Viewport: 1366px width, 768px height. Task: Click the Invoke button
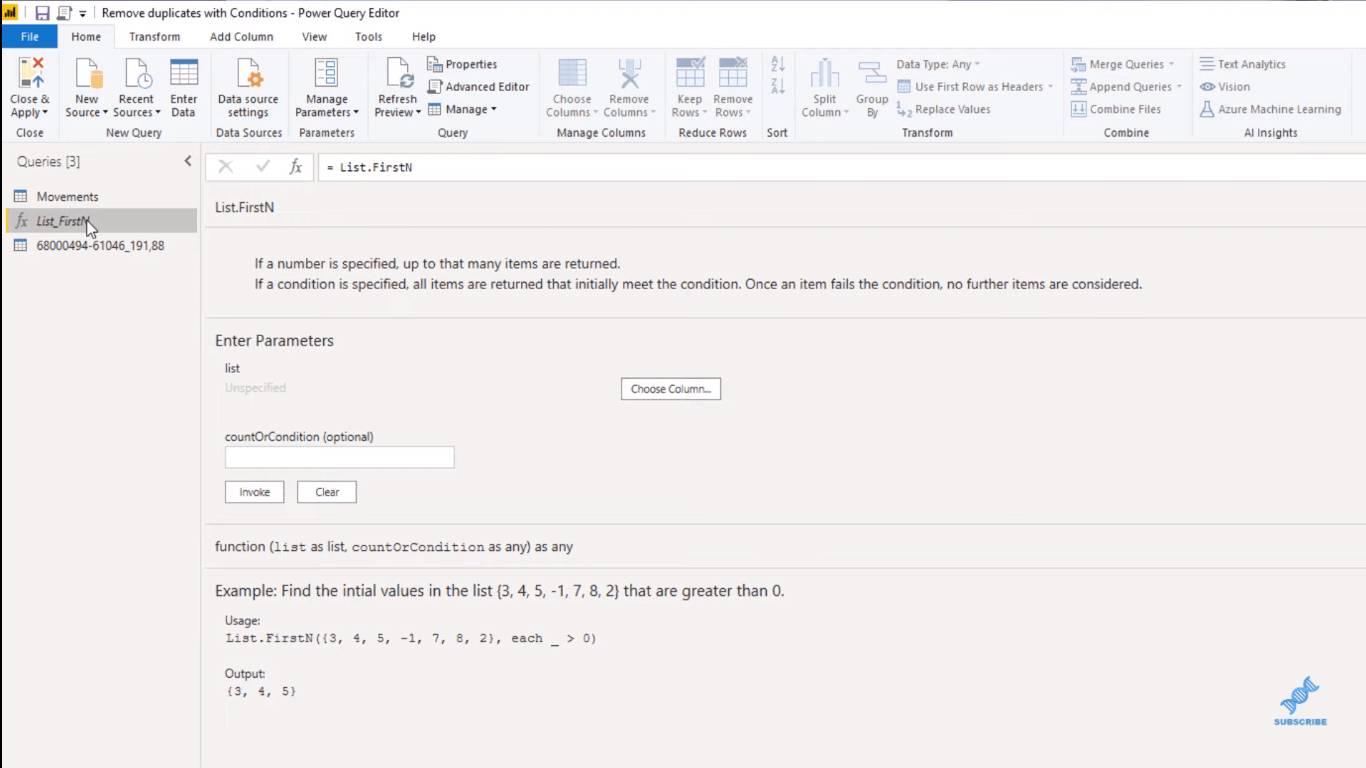[x=254, y=492]
